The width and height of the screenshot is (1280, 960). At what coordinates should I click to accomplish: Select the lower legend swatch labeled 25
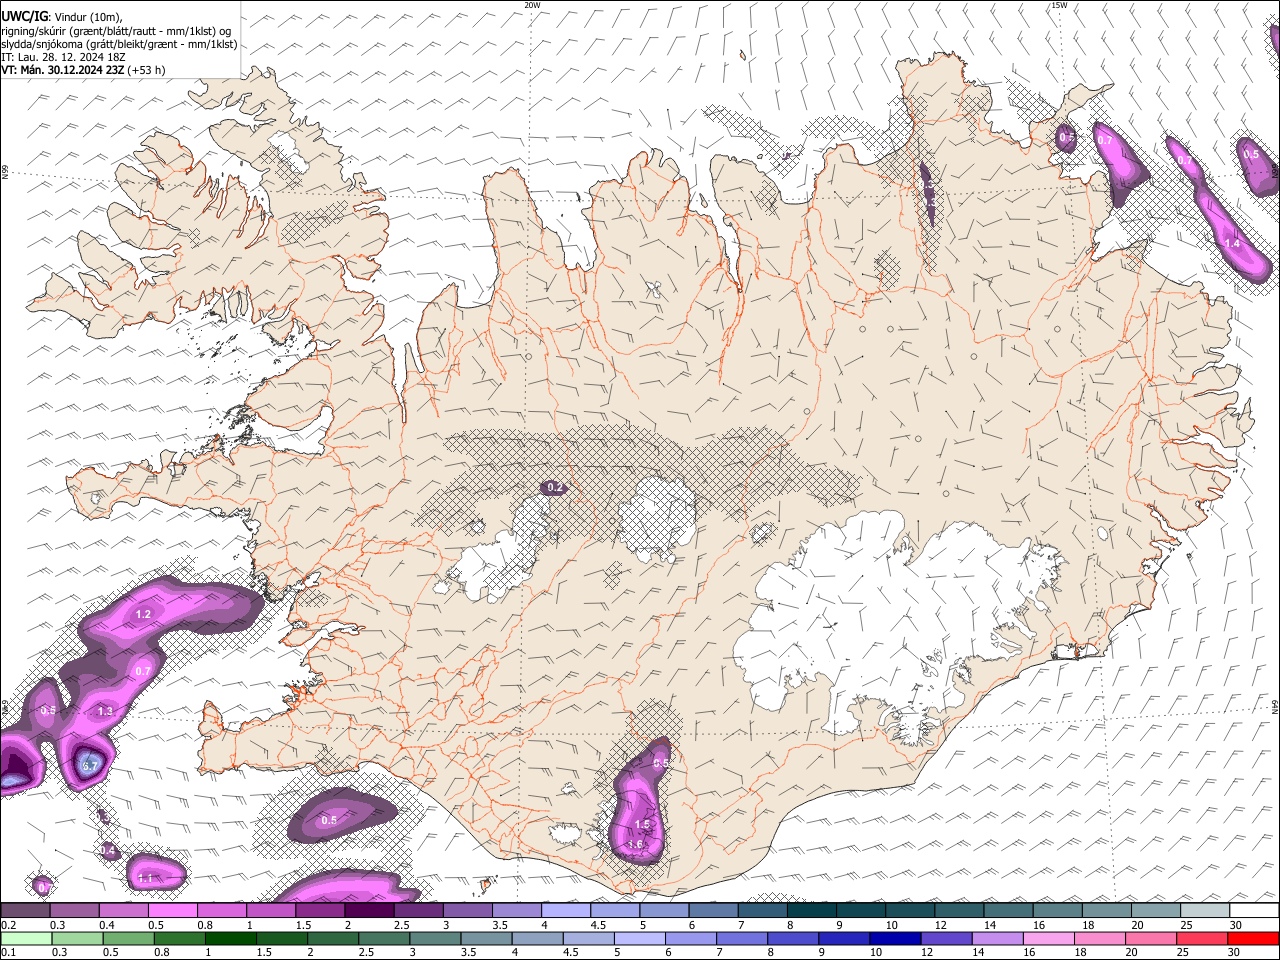pyautogui.click(x=1201, y=938)
